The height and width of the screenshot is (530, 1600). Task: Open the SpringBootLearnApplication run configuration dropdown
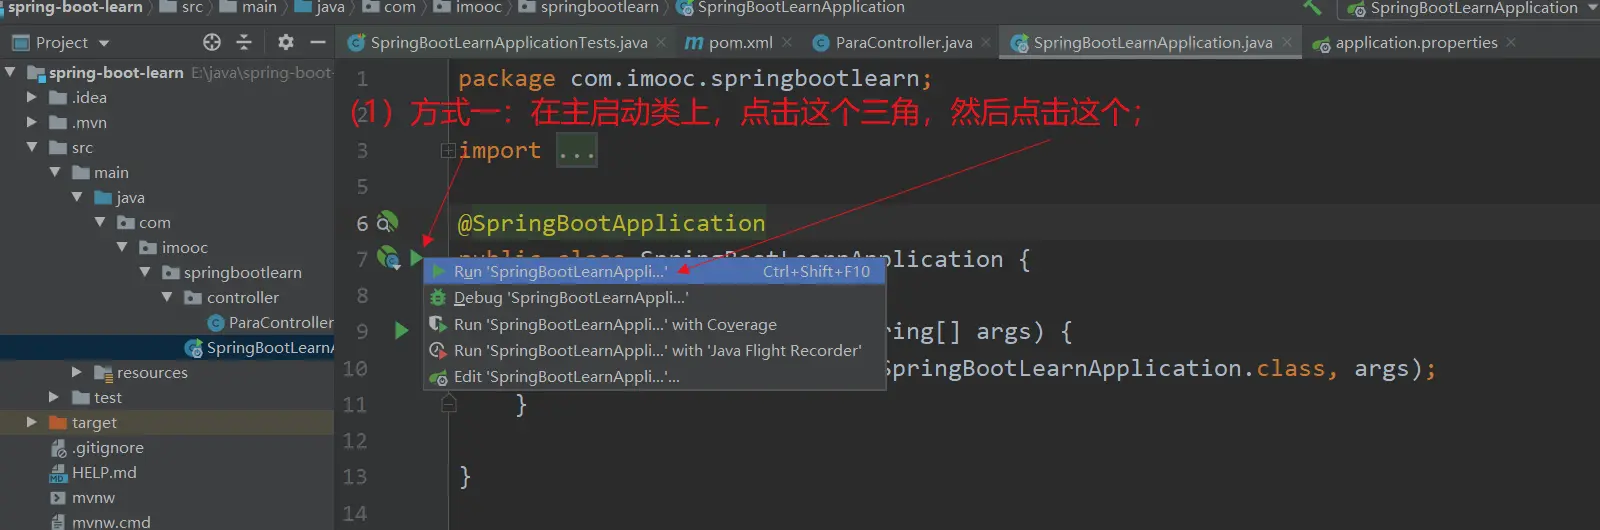click(x=1472, y=8)
